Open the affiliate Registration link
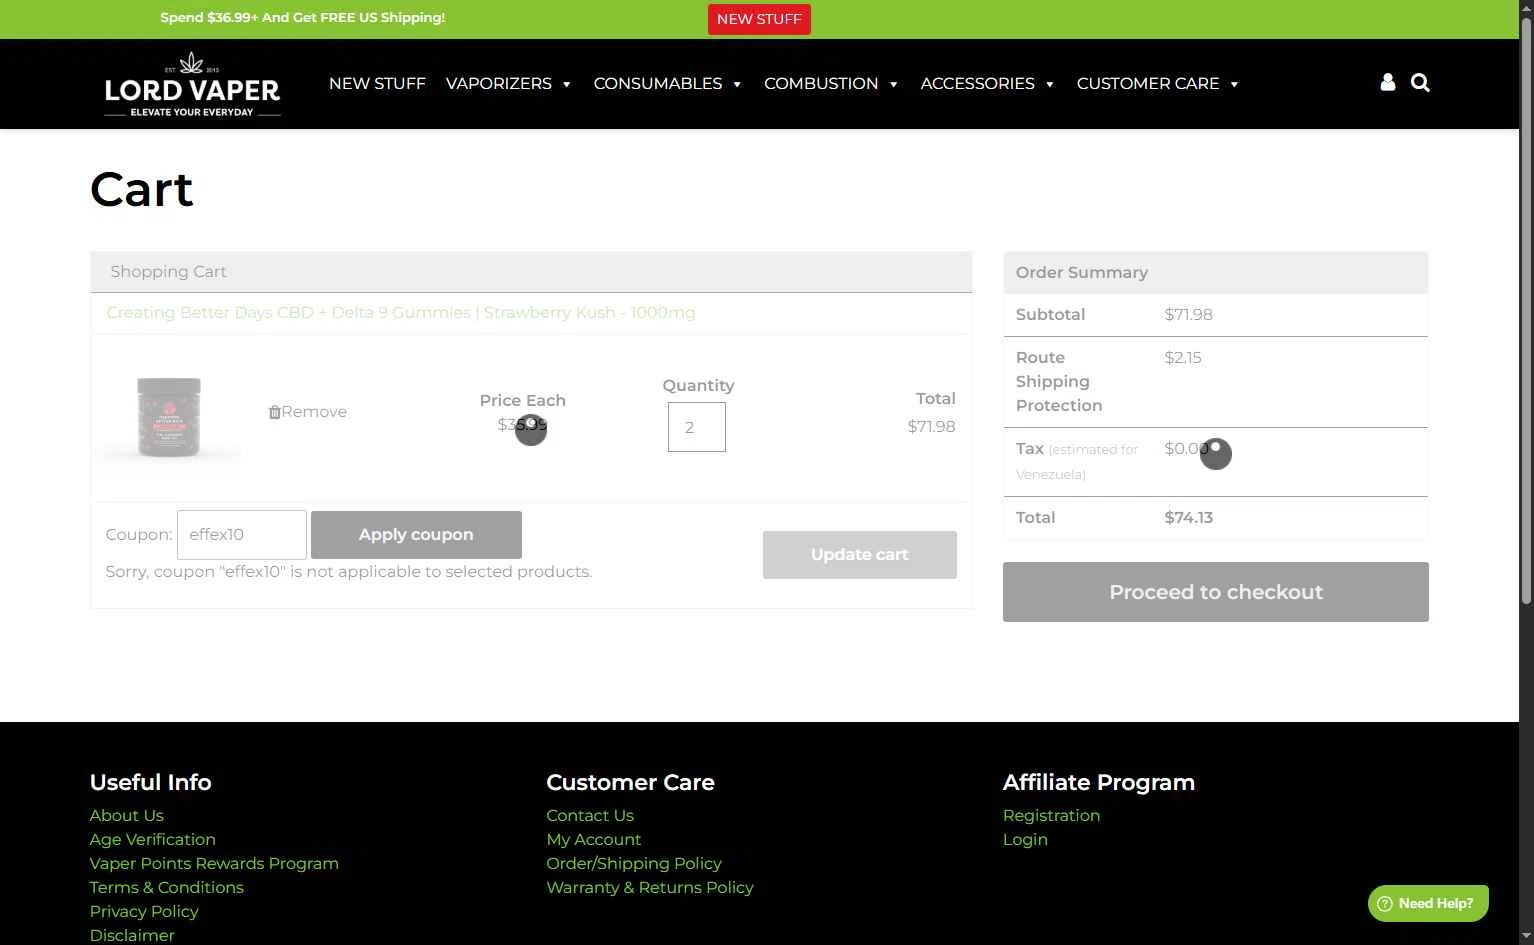Viewport: 1534px width, 945px height. point(1051,815)
